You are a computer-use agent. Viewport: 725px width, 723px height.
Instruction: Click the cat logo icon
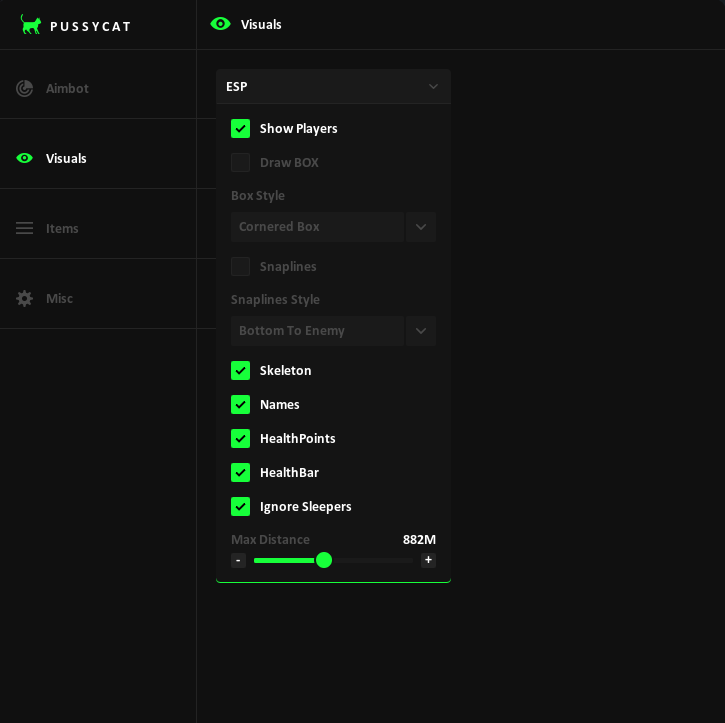pyautogui.click(x=31, y=25)
